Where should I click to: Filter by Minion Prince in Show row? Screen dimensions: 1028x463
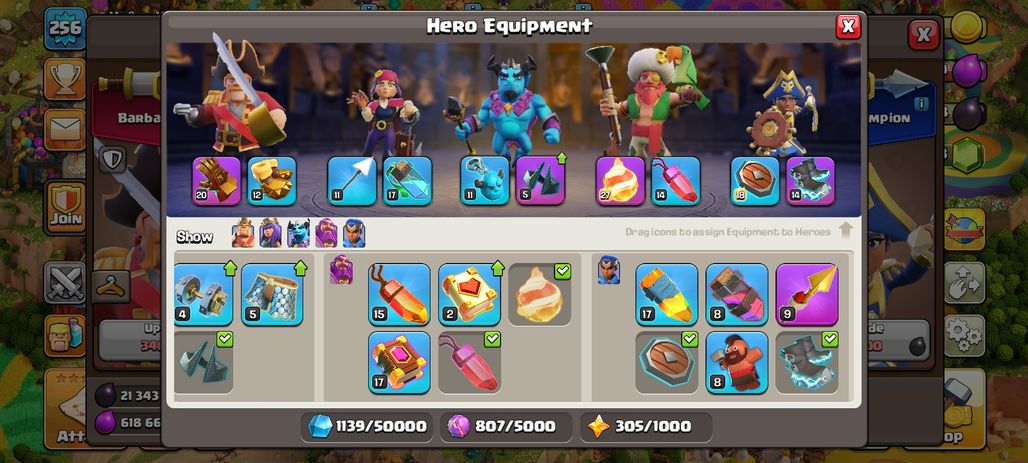coord(298,233)
